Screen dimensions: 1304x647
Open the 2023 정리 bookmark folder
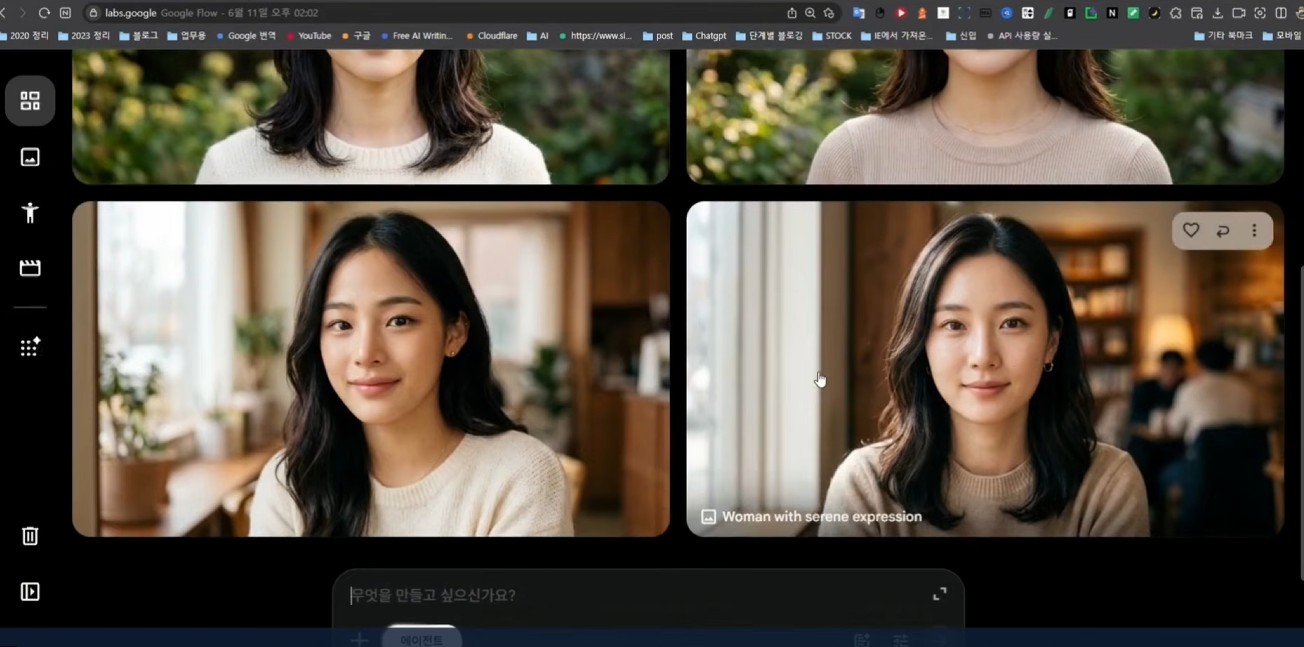(84, 36)
